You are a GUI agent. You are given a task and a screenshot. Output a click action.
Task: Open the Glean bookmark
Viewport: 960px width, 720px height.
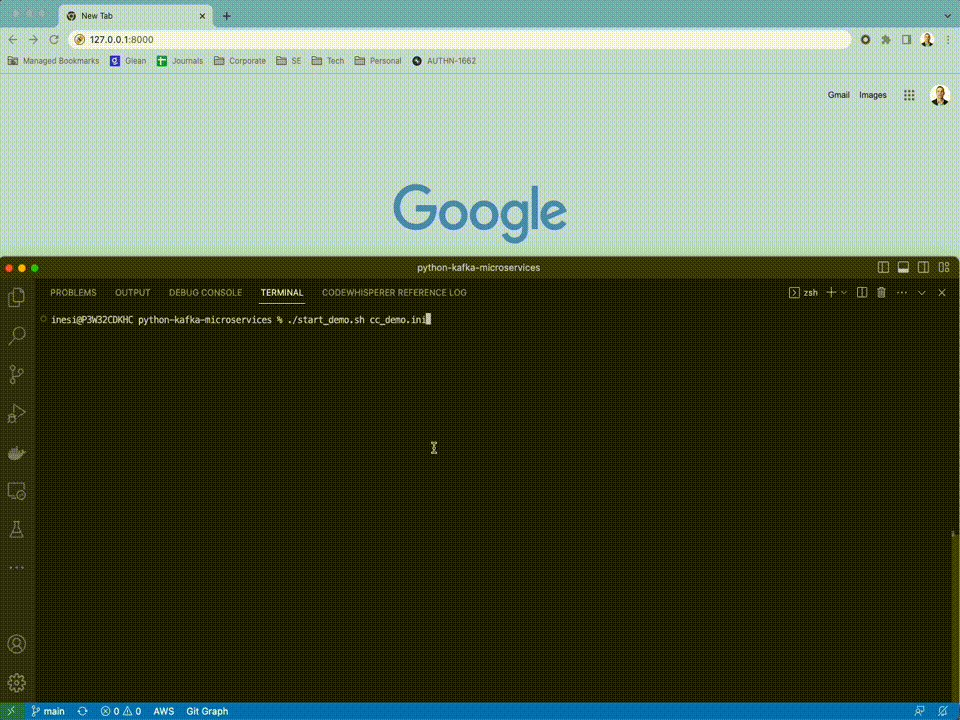pyautogui.click(x=128, y=61)
